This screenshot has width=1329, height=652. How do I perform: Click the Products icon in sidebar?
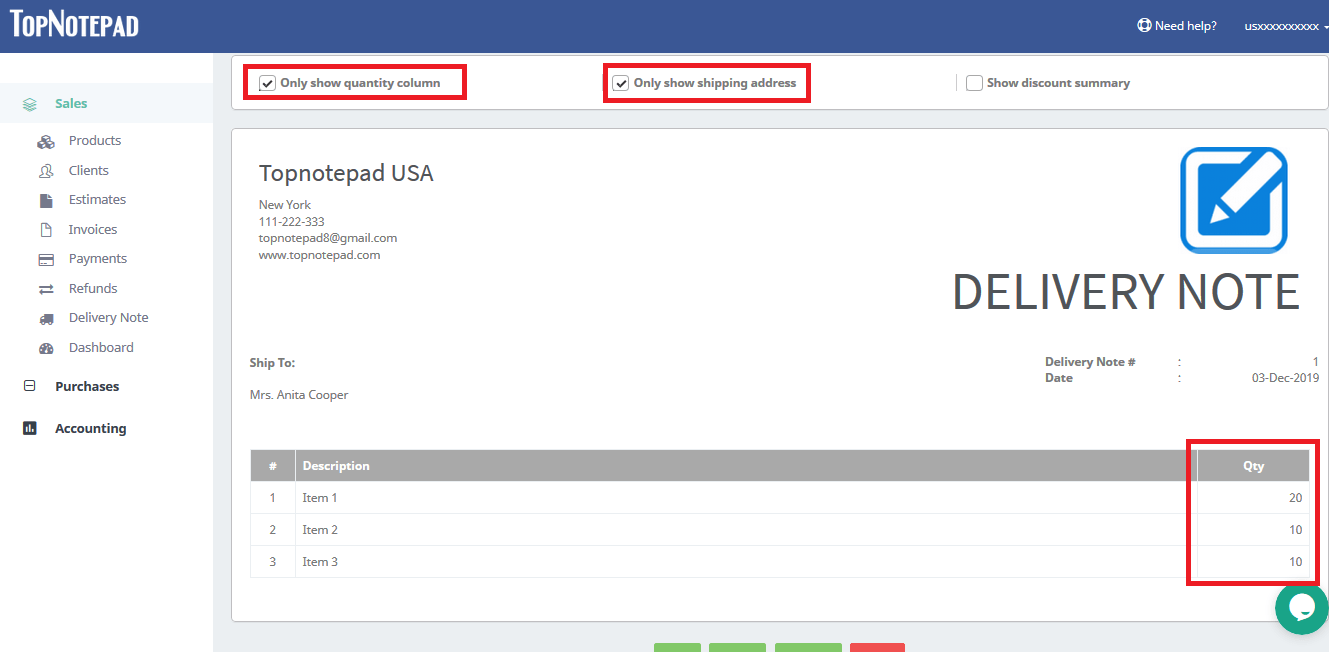click(x=46, y=141)
